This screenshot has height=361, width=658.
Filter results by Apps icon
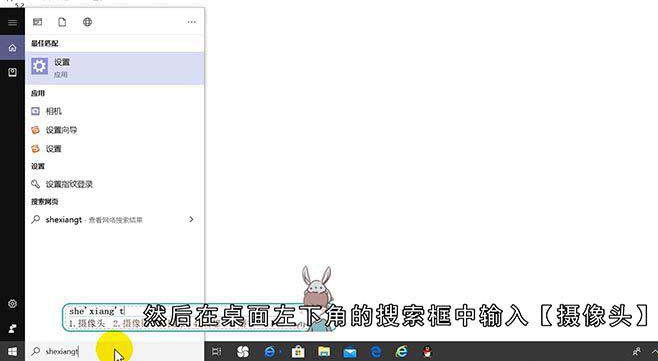pyautogui.click(x=38, y=22)
